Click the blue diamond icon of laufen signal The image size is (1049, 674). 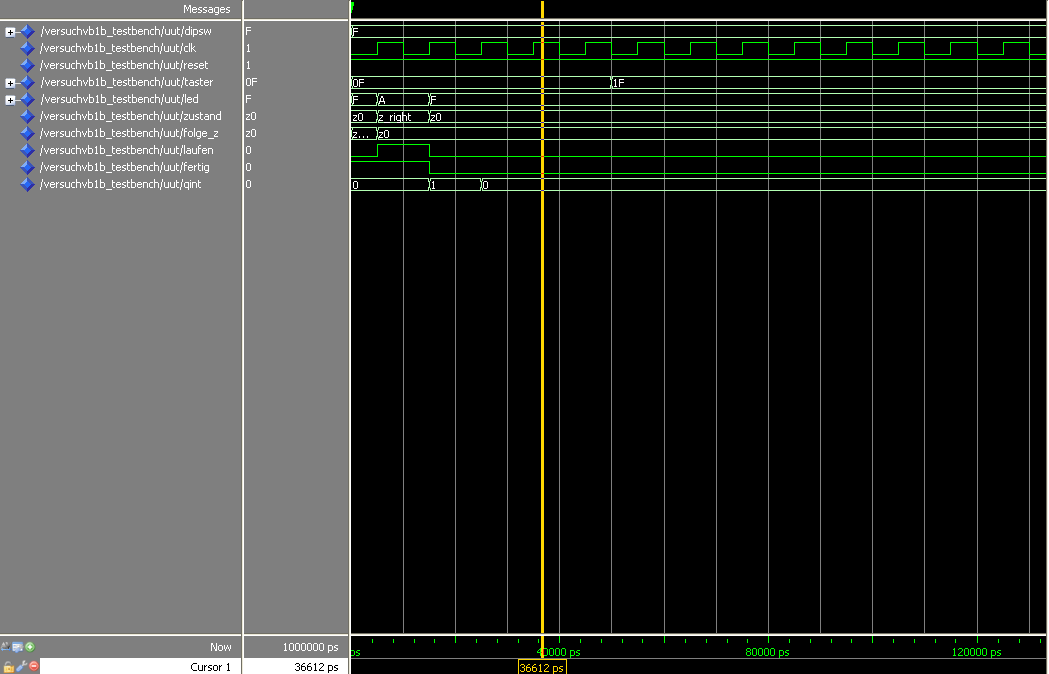27,151
